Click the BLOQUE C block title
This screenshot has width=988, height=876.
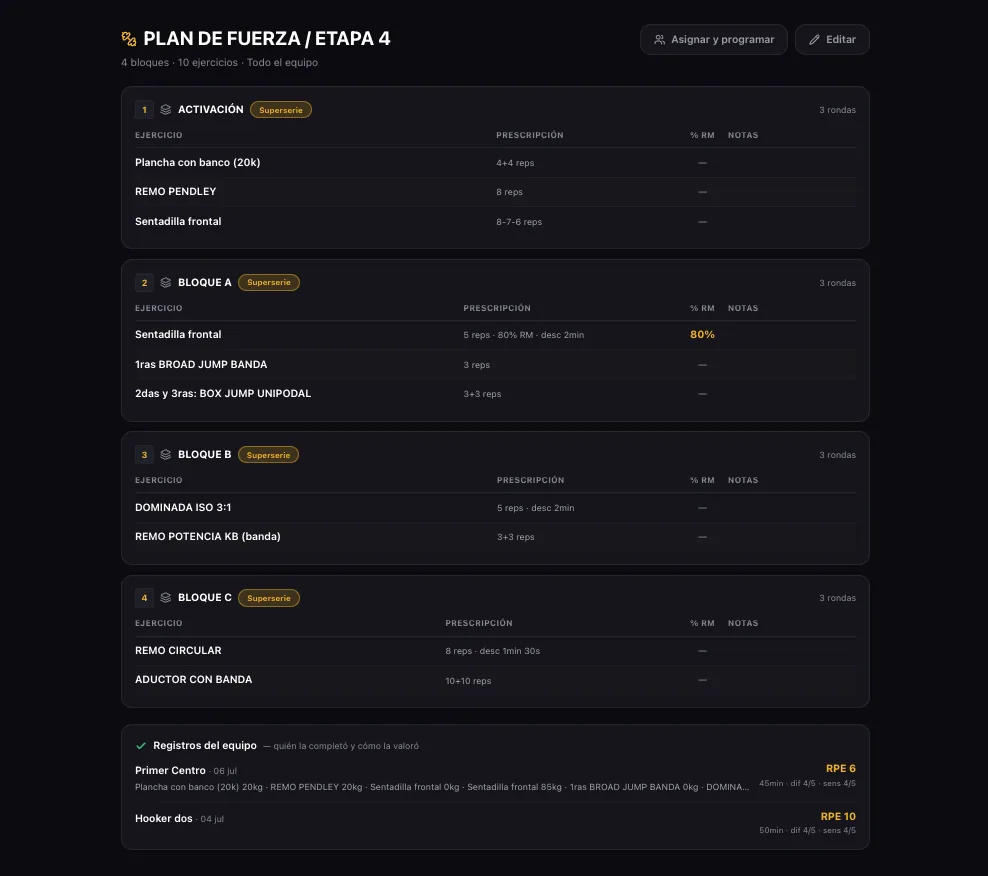tap(205, 597)
